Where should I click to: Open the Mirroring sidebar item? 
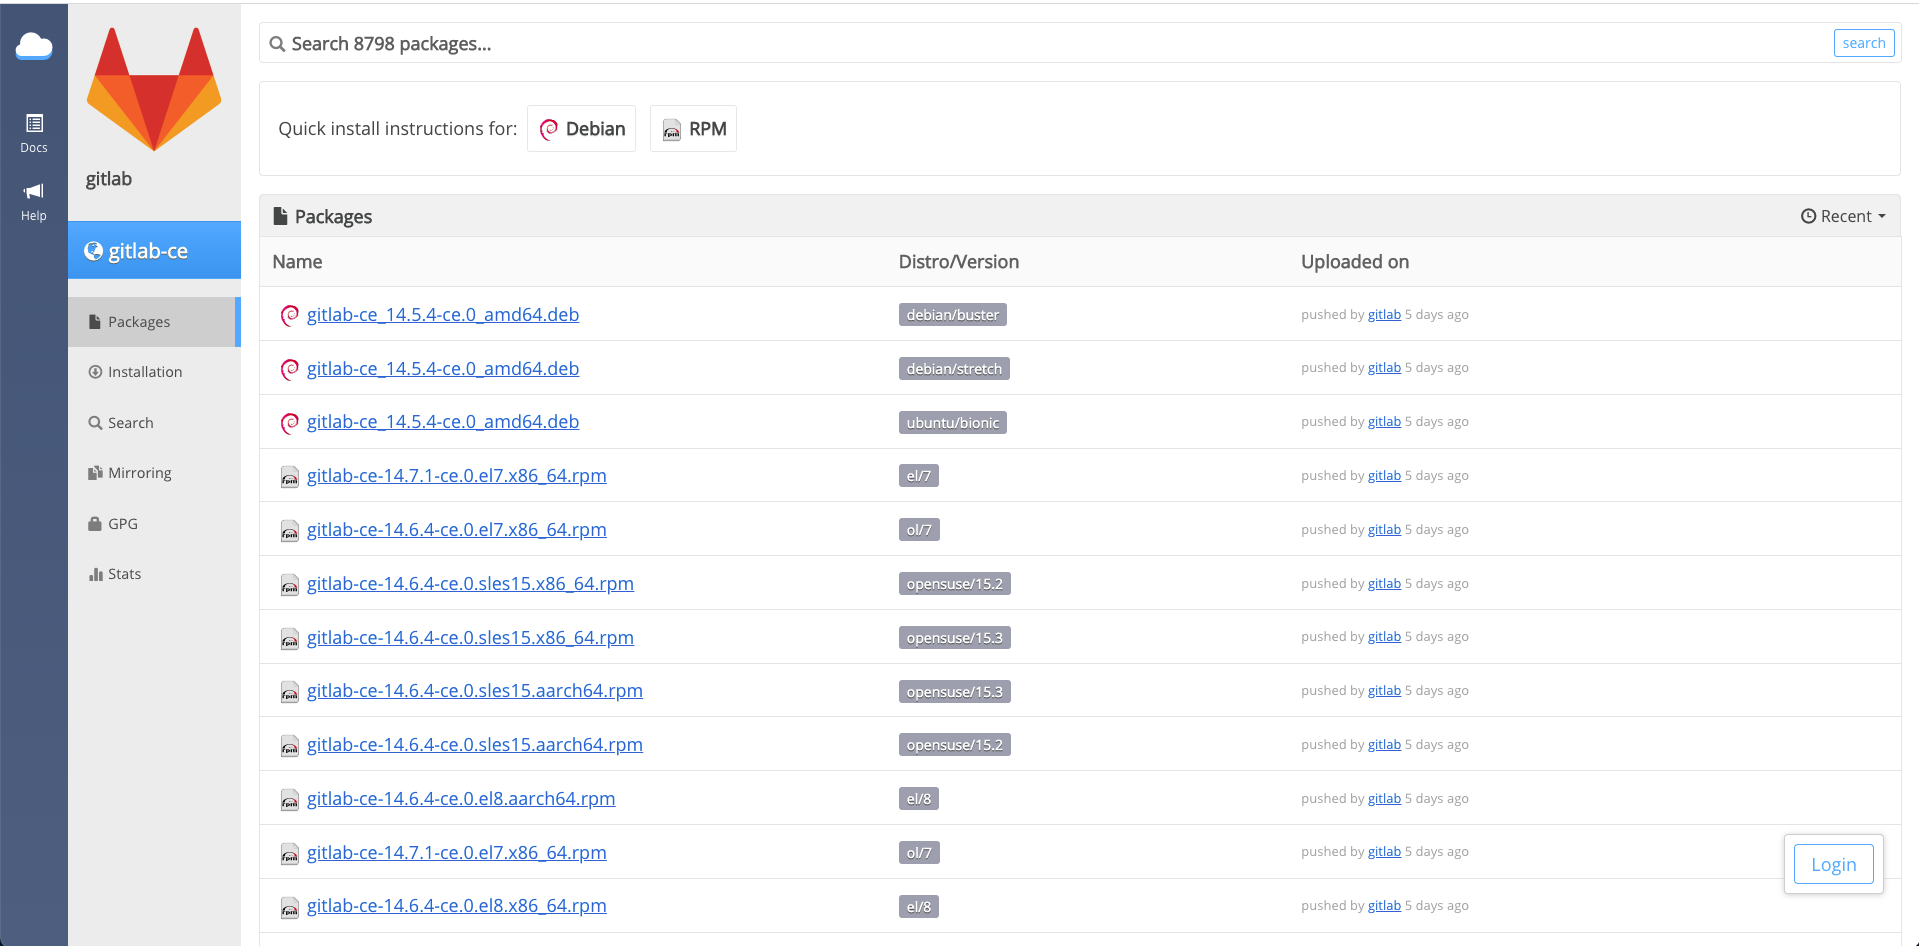click(154, 473)
